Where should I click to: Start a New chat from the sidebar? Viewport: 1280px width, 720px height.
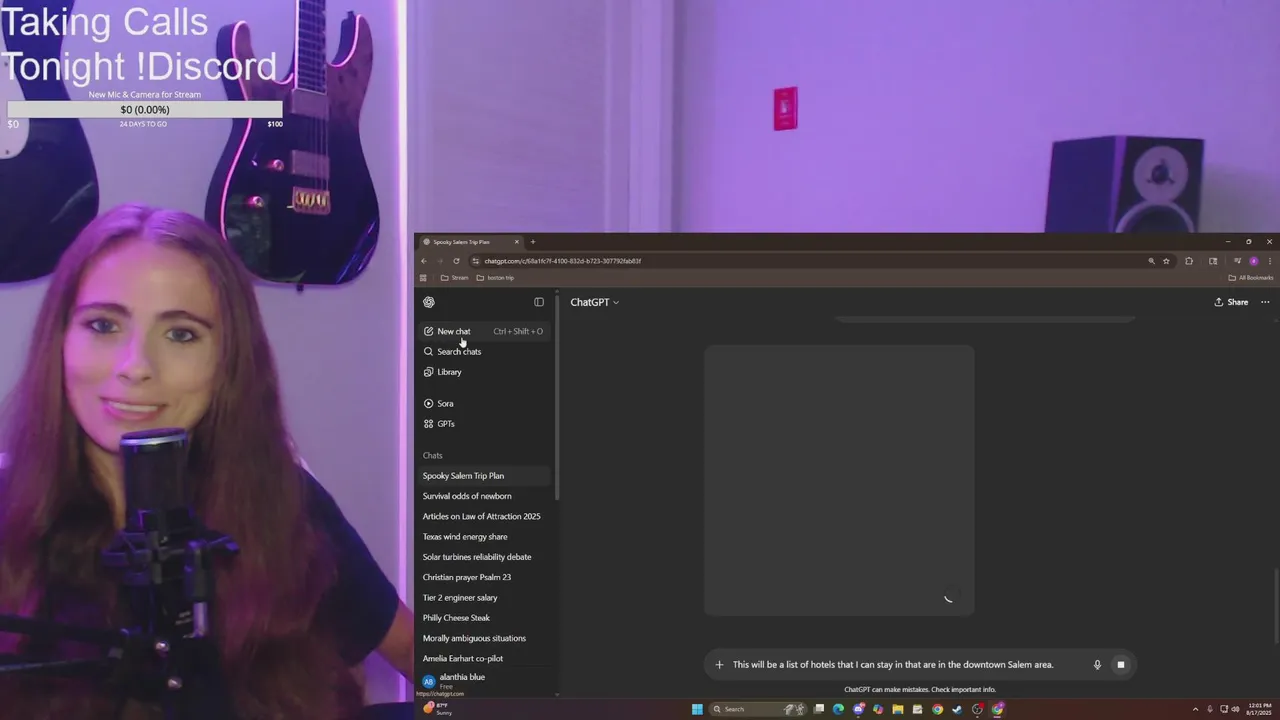coord(484,331)
